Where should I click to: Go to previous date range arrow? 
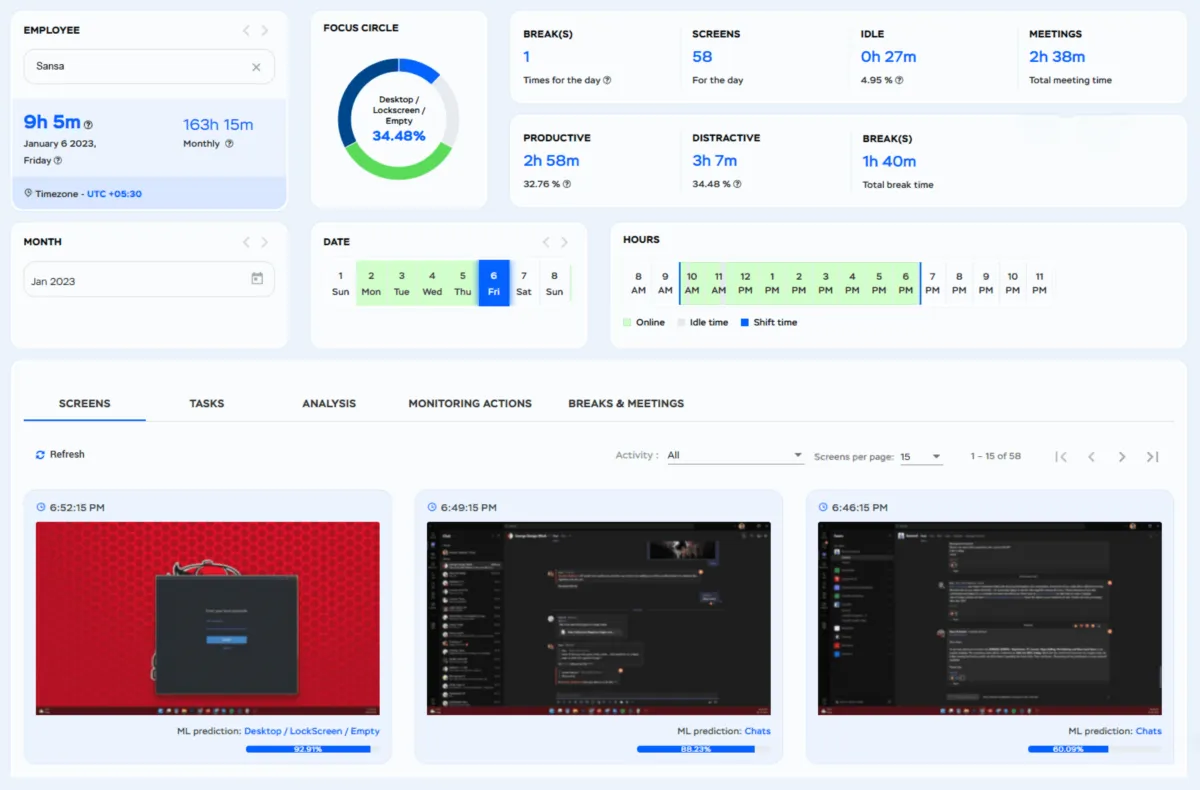point(546,242)
